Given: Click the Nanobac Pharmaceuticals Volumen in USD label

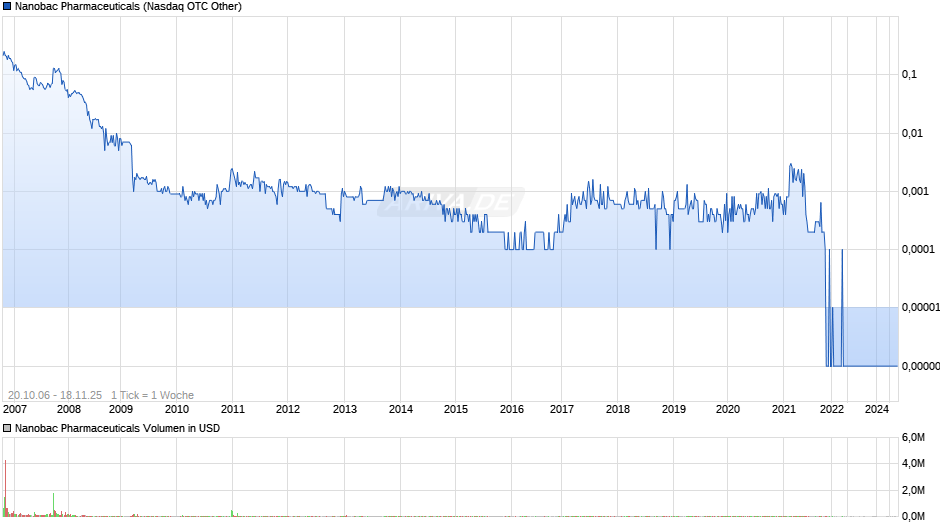Looking at the screenshot, I should coord(118,428).
